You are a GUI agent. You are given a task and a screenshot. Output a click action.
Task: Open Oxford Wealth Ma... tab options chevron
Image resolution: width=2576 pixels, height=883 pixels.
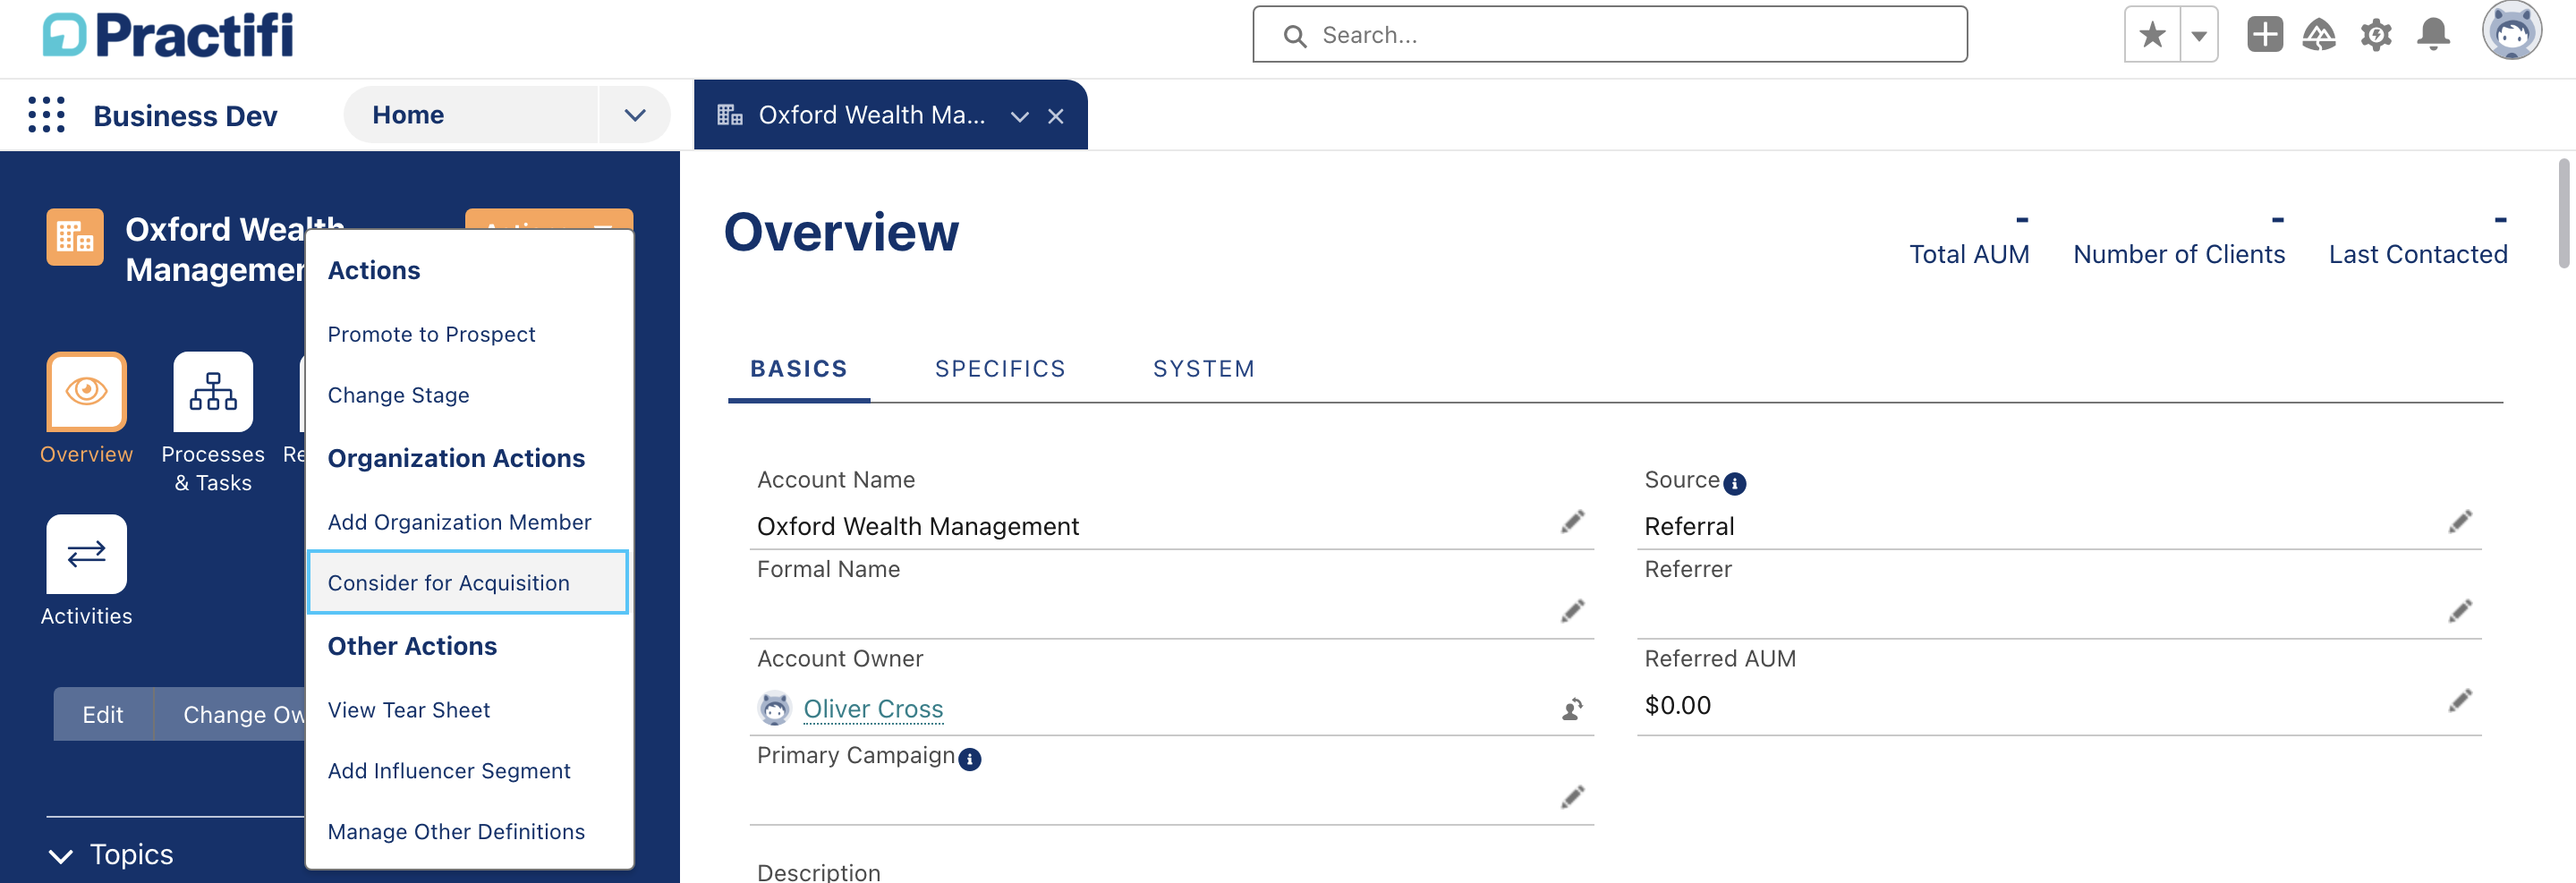click(x=1019, y=116)
